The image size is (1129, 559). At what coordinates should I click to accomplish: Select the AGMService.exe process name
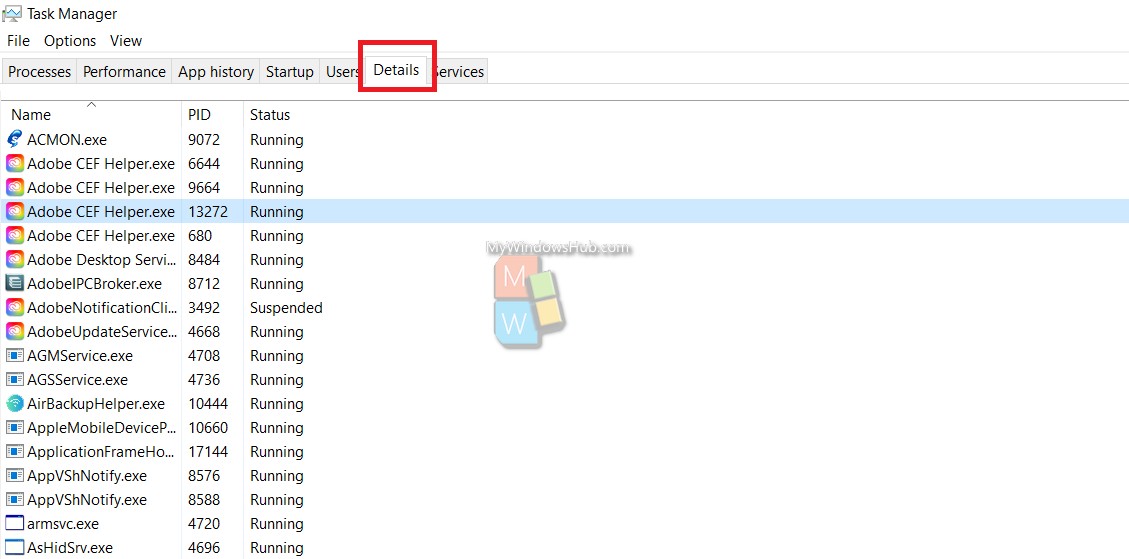pos(80,356)
